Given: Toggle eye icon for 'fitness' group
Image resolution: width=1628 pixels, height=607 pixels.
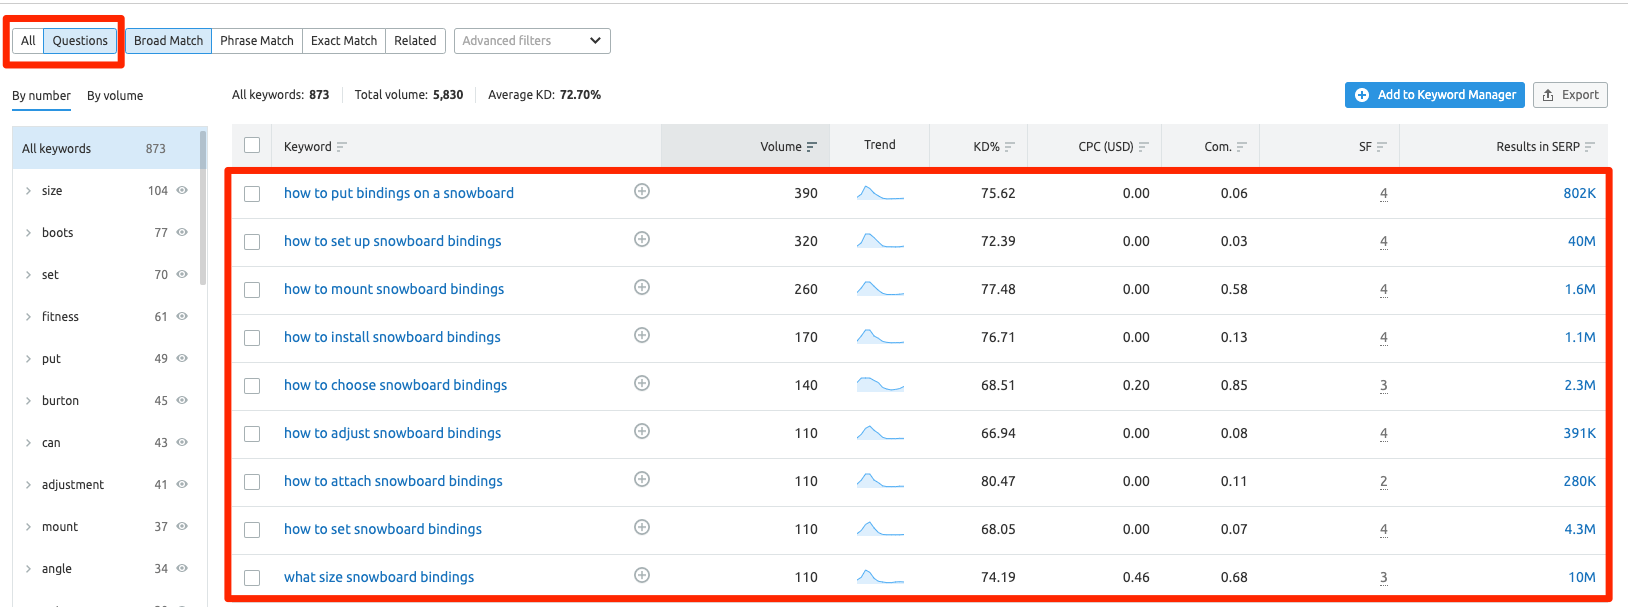Looking at the screenshot, I should coord(182,316).
